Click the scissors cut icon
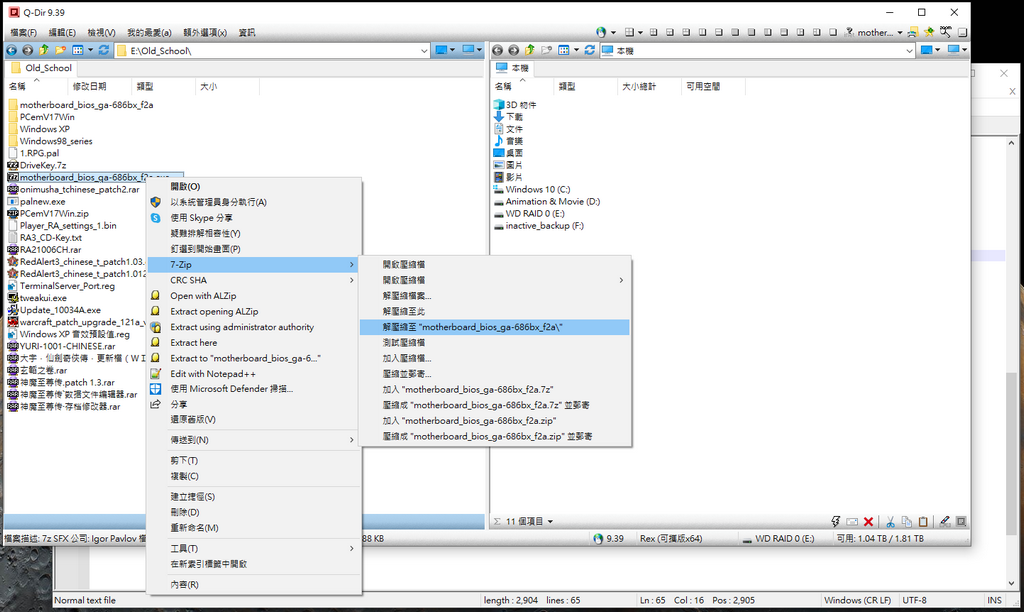This screenshot has width=1024, height=612. 889,521
